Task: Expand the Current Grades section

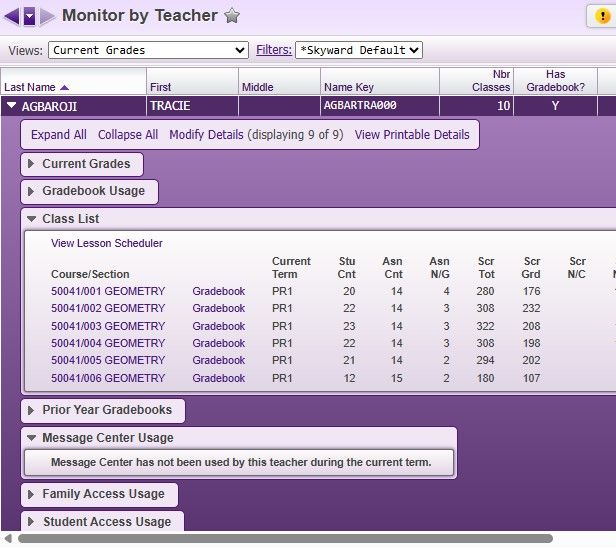Action: [x=83, y=164]
